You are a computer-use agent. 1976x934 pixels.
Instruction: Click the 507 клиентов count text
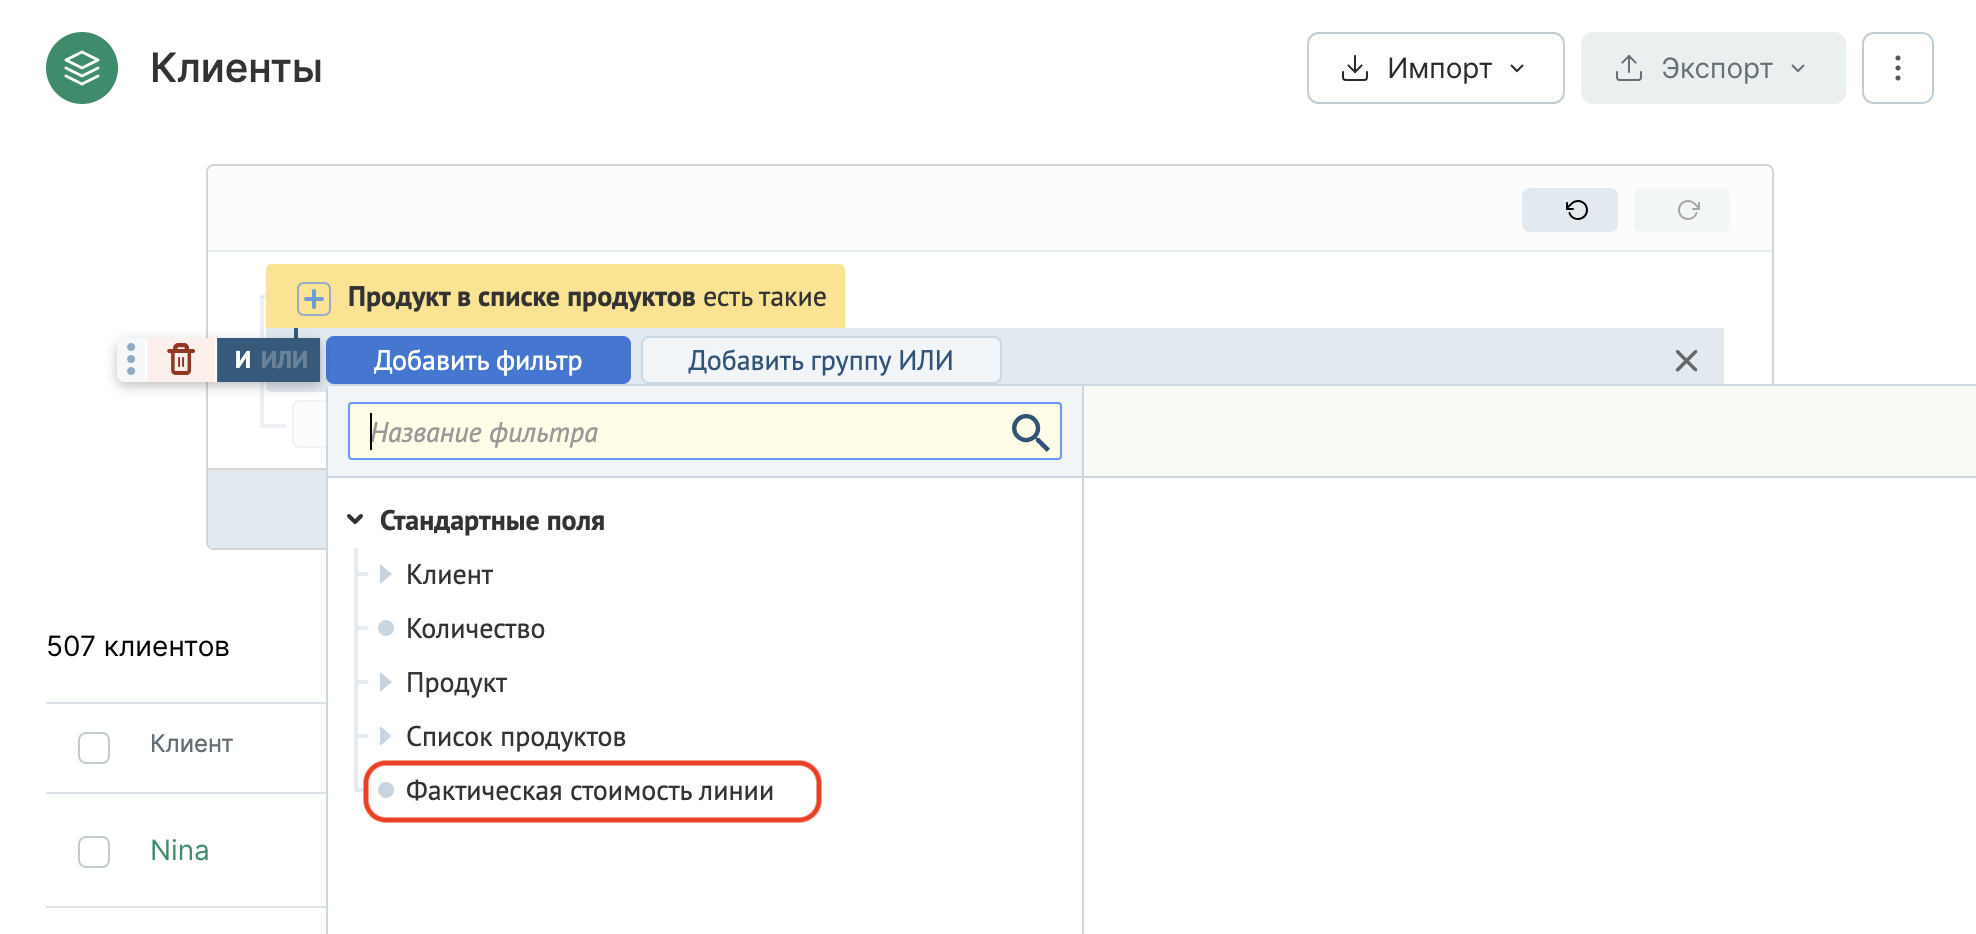pos(138,647)
